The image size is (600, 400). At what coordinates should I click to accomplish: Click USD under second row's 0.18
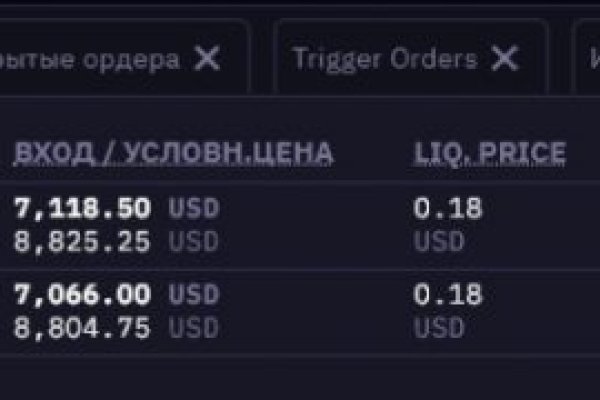pos(439,327)
